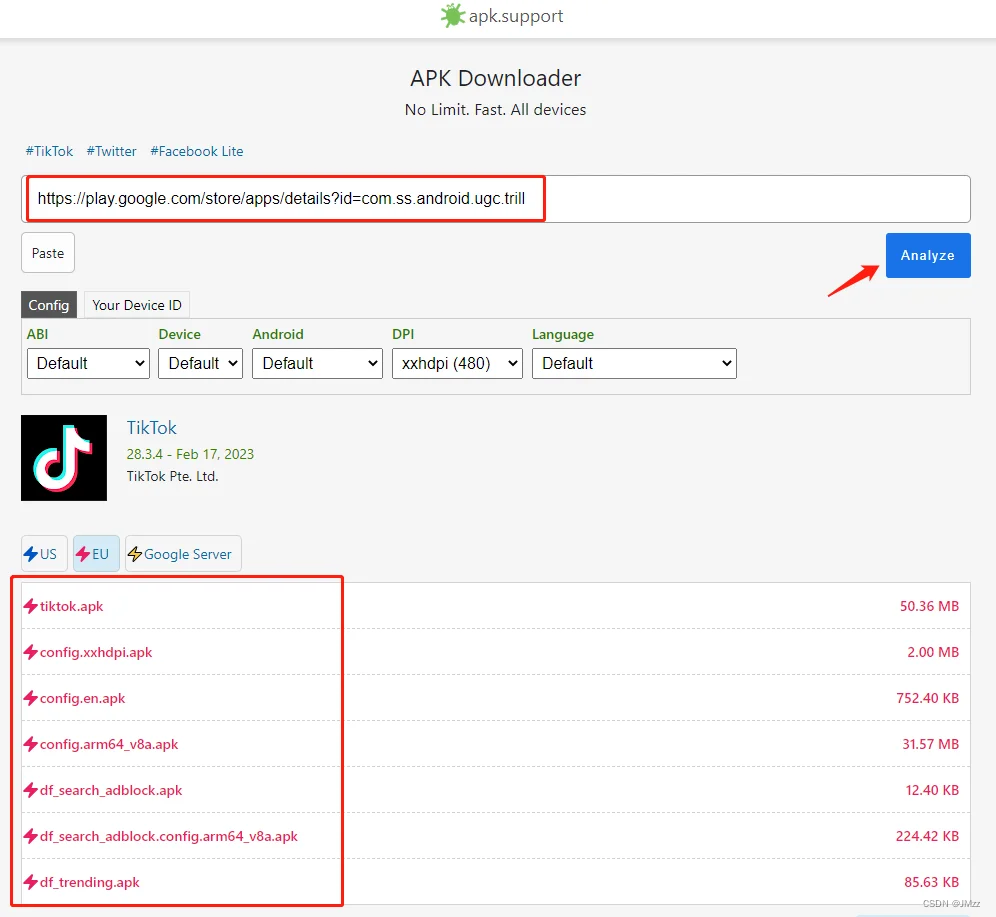Click the #Twitter hashtag link
Viewport: 996px width, 917px height.
tap(111, 151)
